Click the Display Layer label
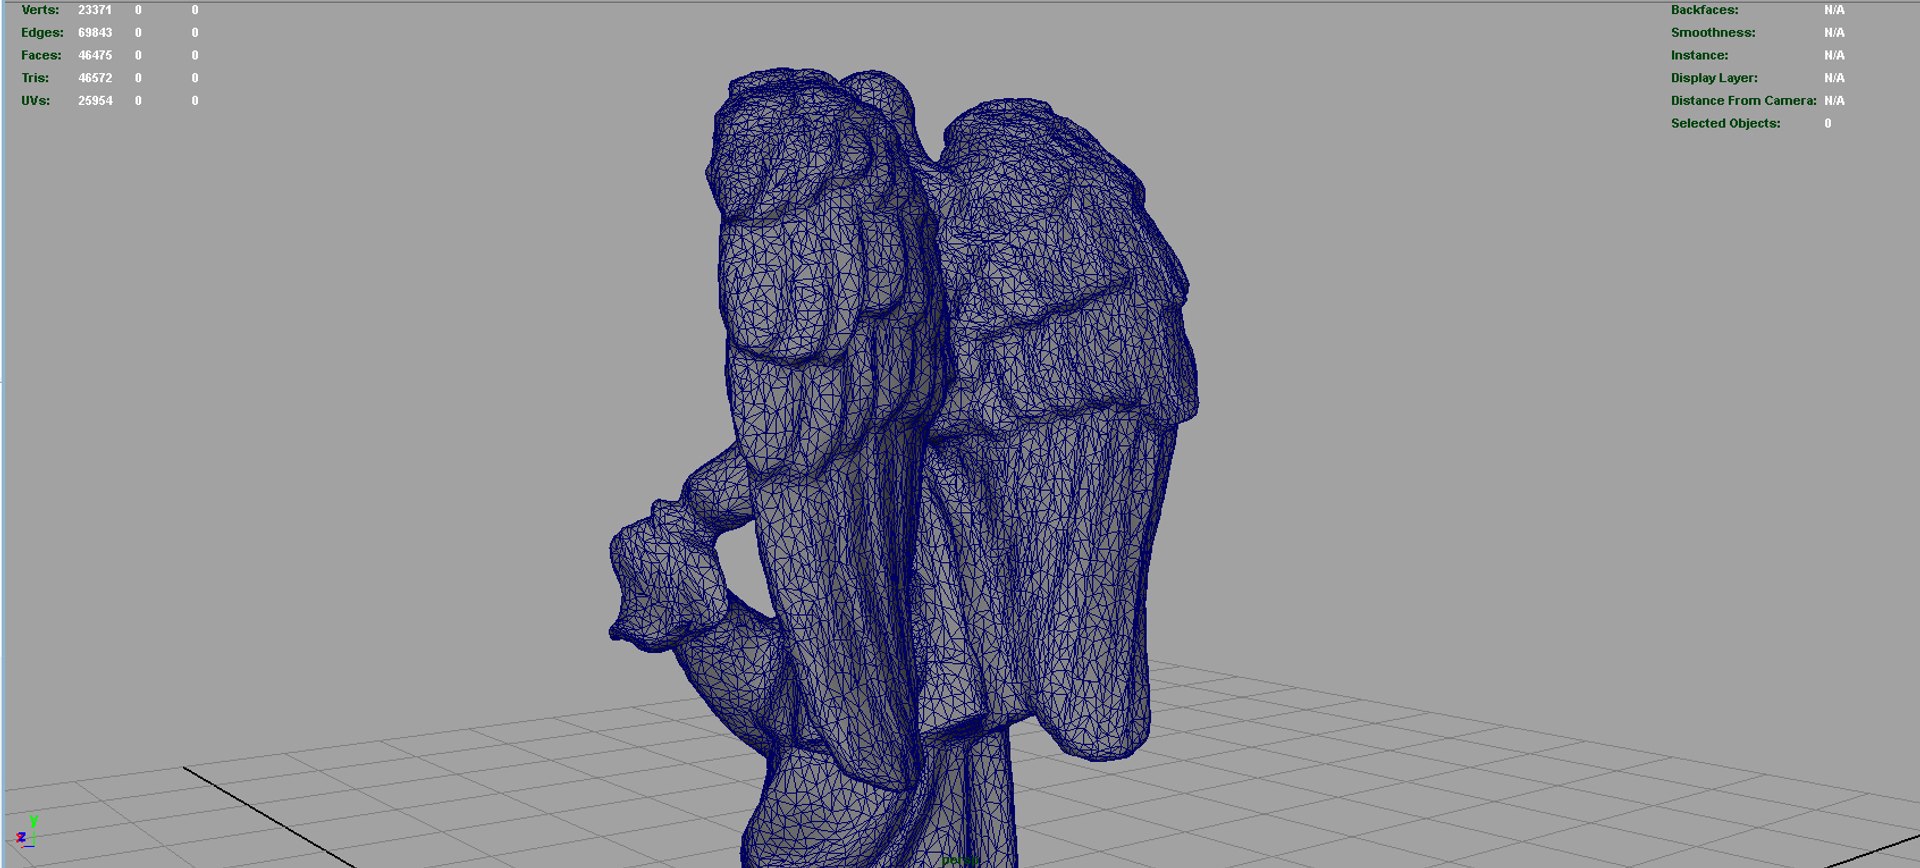The height and width of the screenshot is (868, 1920). [1713, 78]
